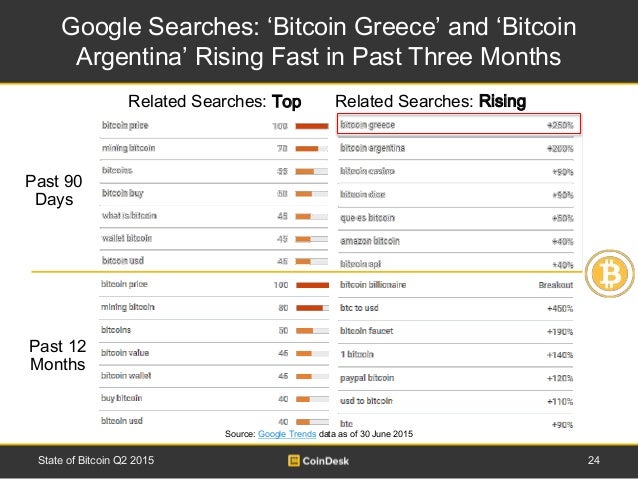Open the 'bitcoin argentina' related search

(x=372, y=148)
